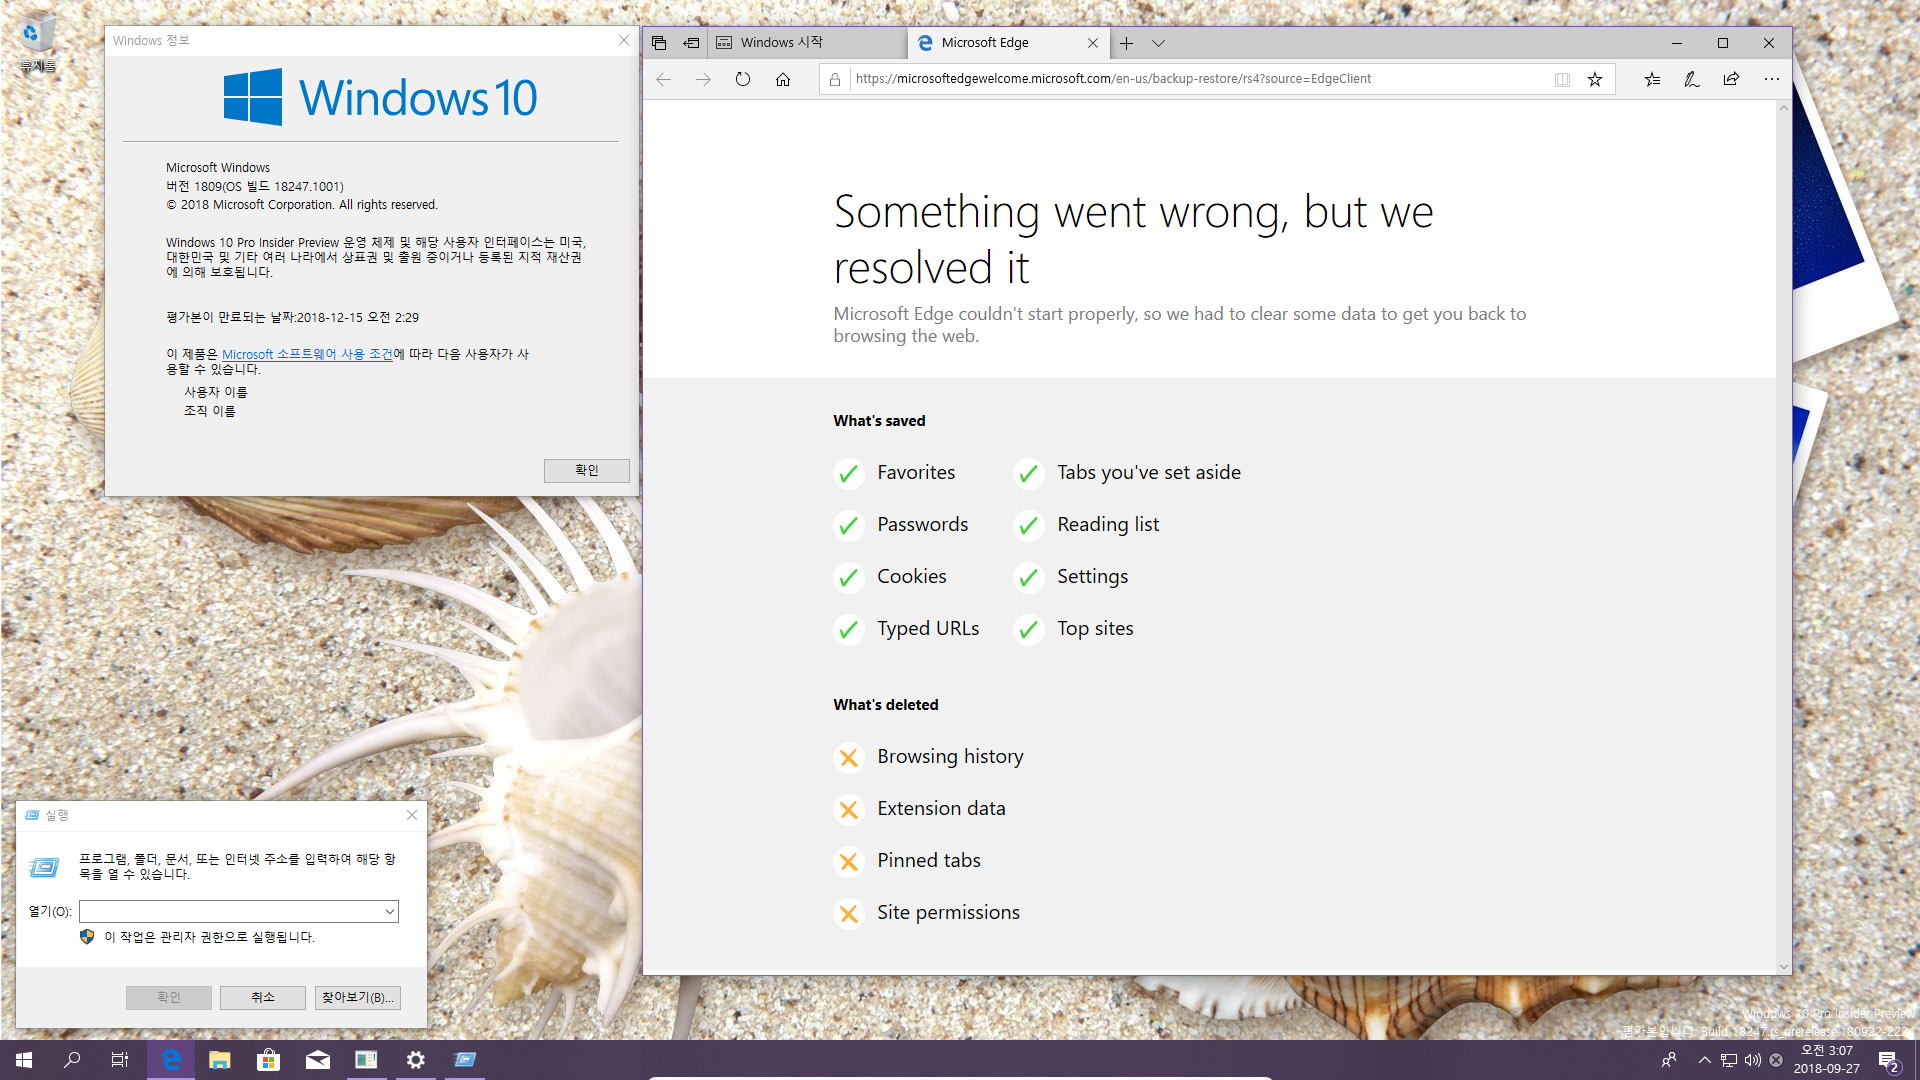This screenshot has height=1080, width=1920.
Task: Add page to favorites star
Action: click(1595, 79)
